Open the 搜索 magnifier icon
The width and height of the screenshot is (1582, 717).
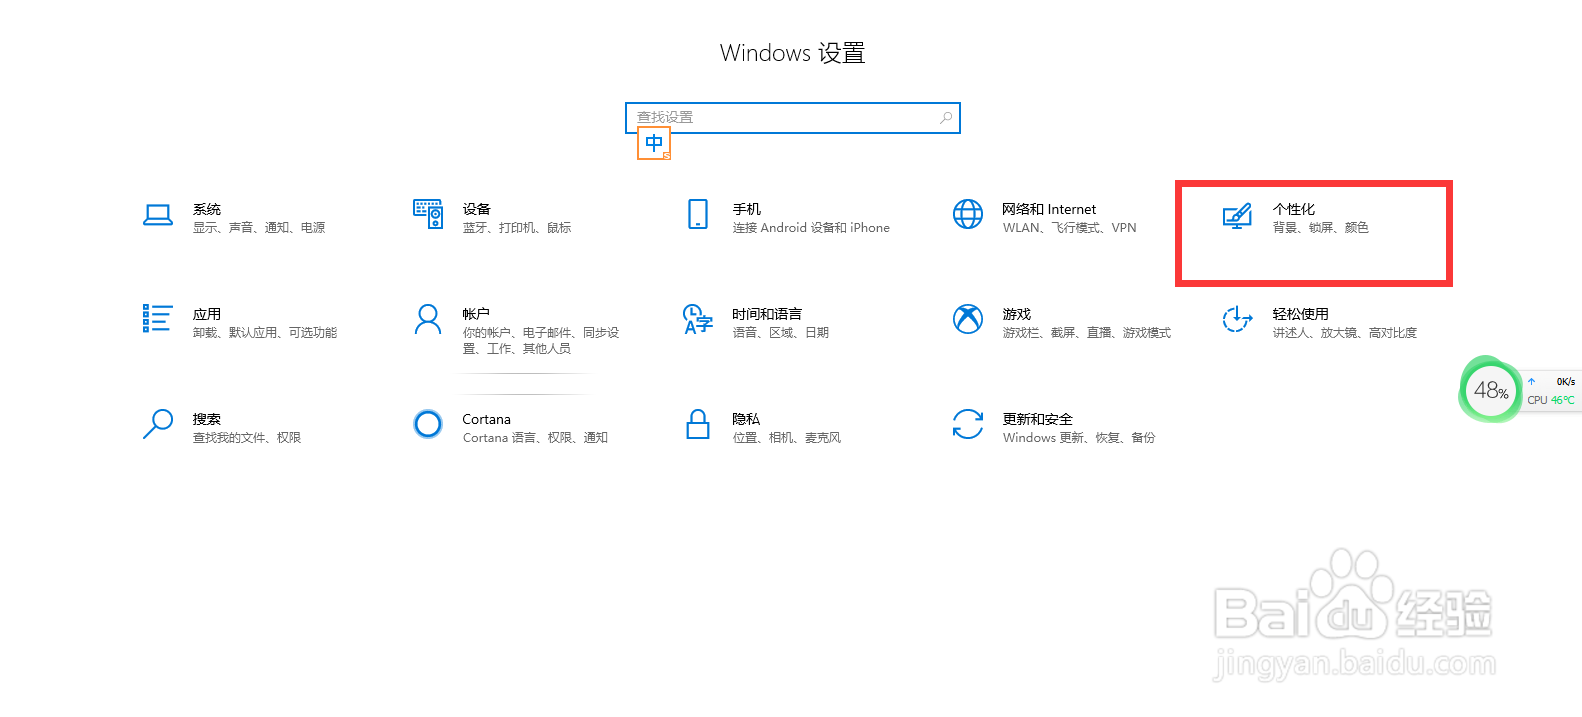tap(158, 424)
